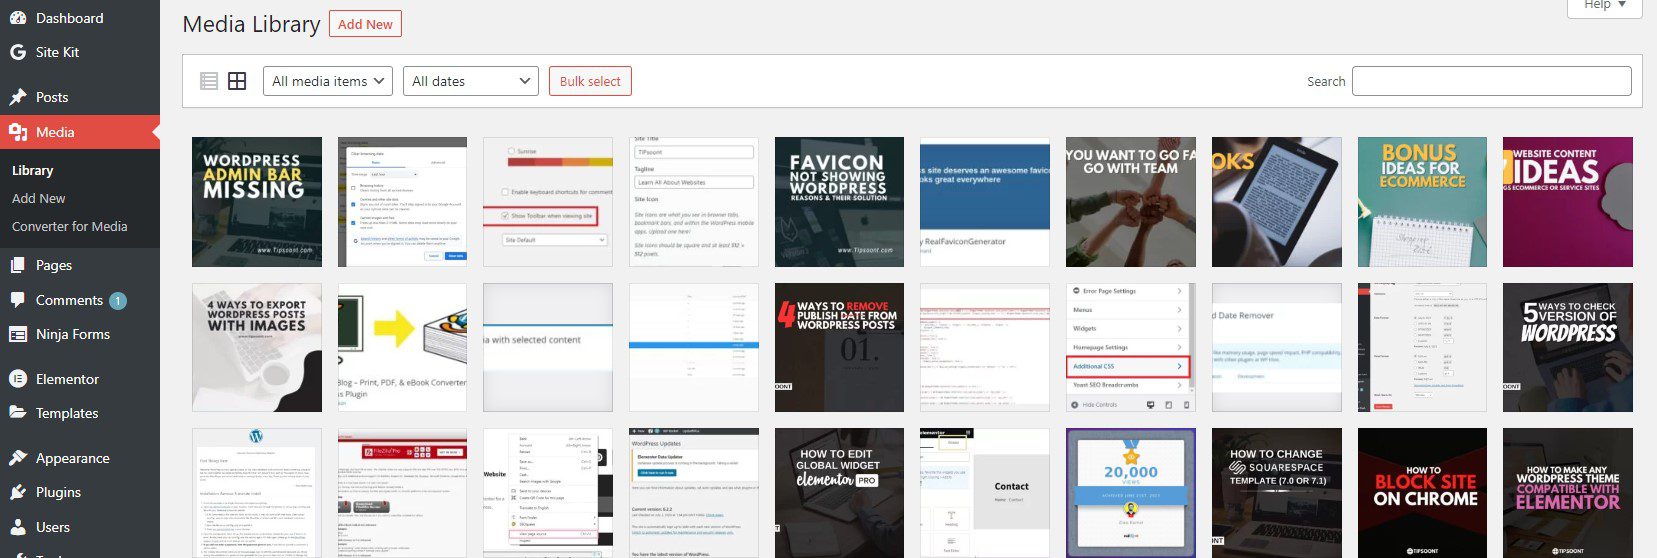This screenshot has height=558, width=1657.
Task: Open Additional CSS menu screenshot thumbnail
Action: pyautogui.click(x=1131, y=347)
